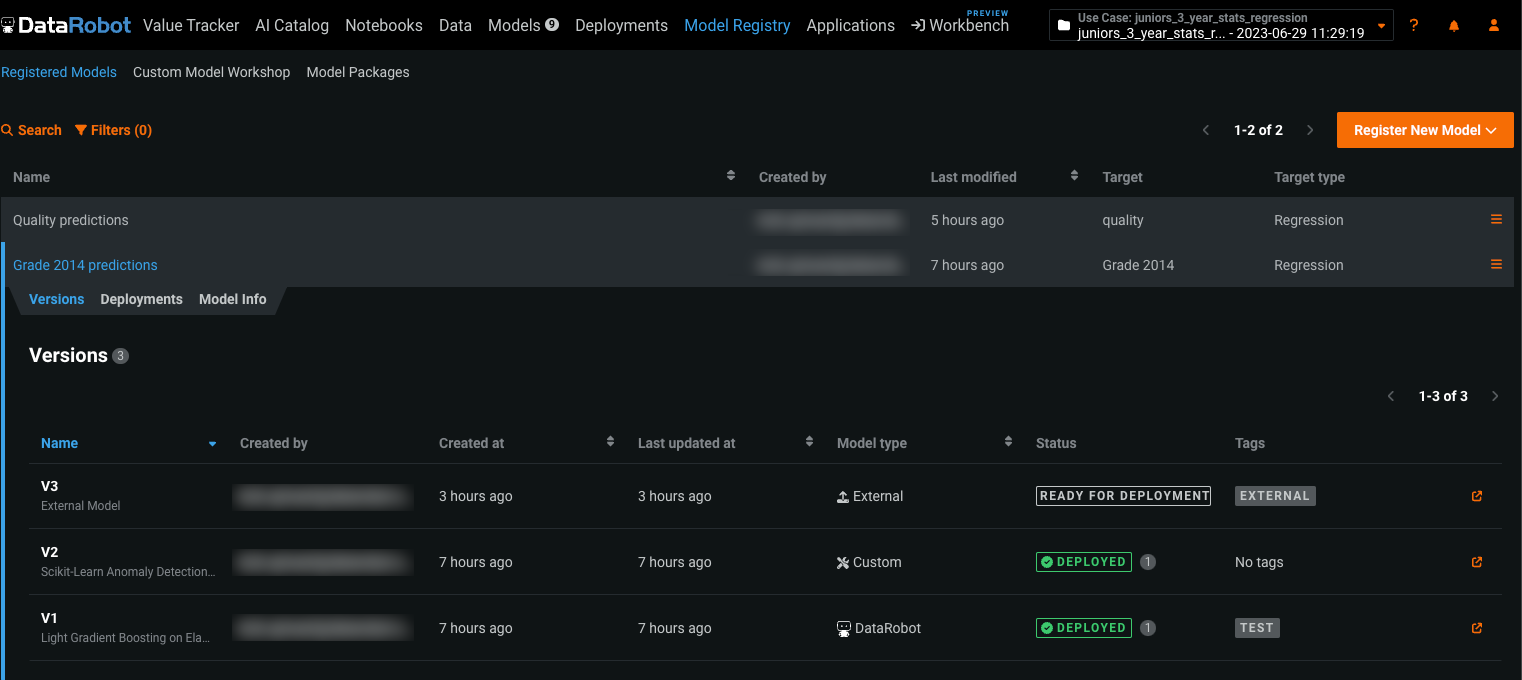Open the user account profile icon
Image resolution: width=1522 pixels, height=680 pixels.
[x=1493, y=26]
